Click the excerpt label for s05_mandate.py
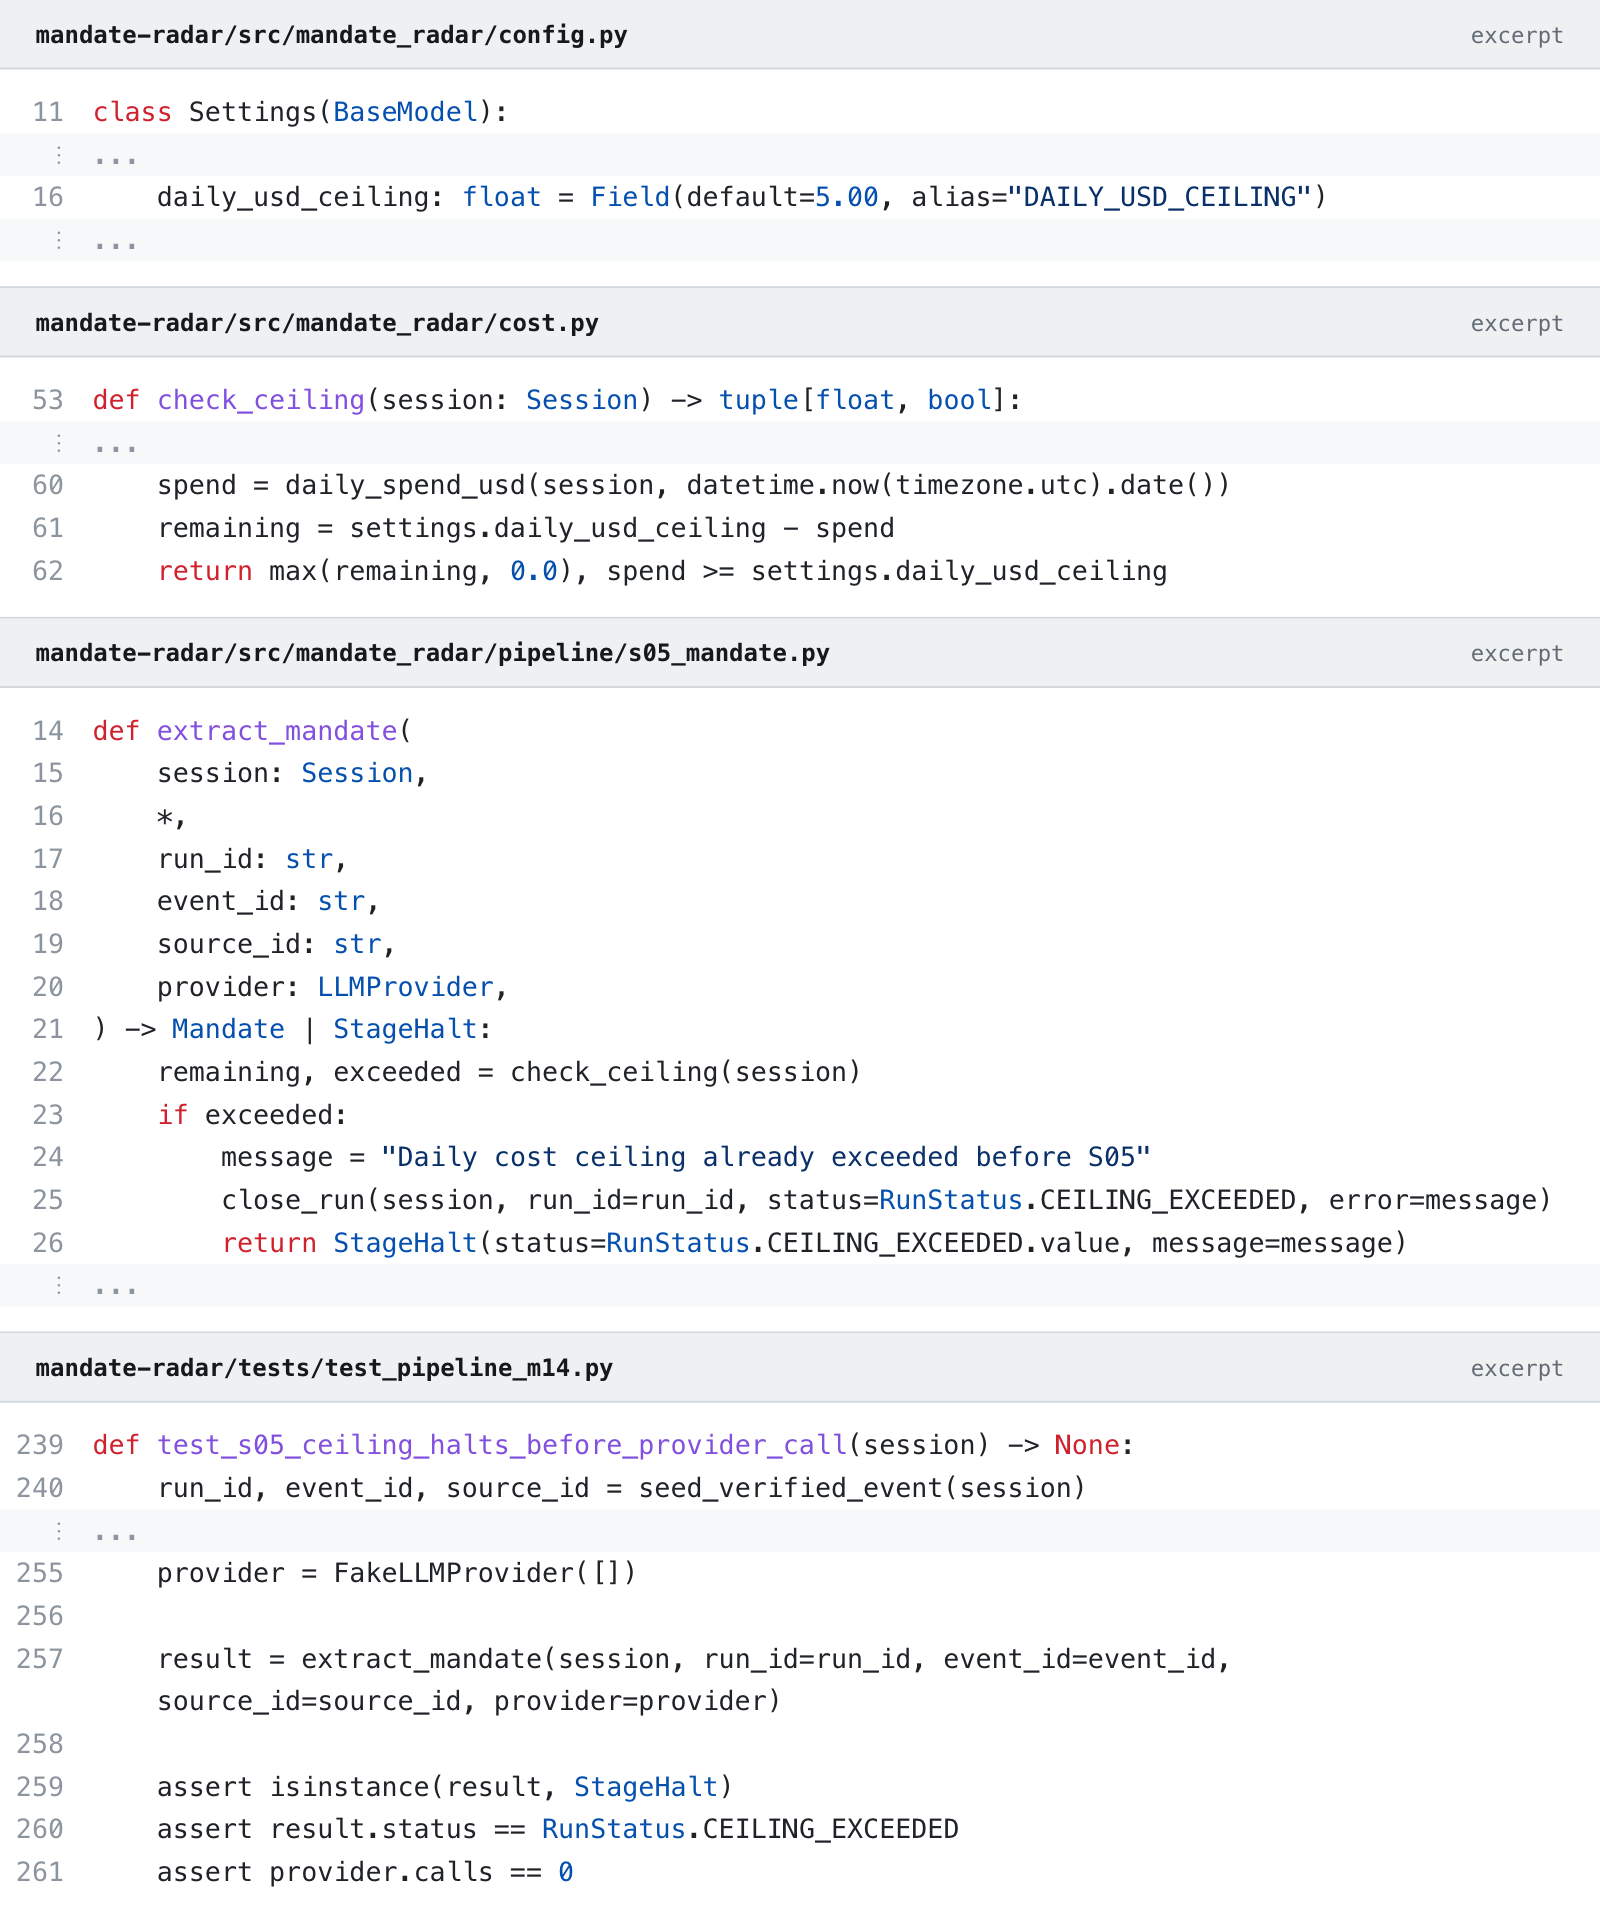The width and height of the screenshot is (1600, 1918). pyautogui.click(x=1516, y=653)
